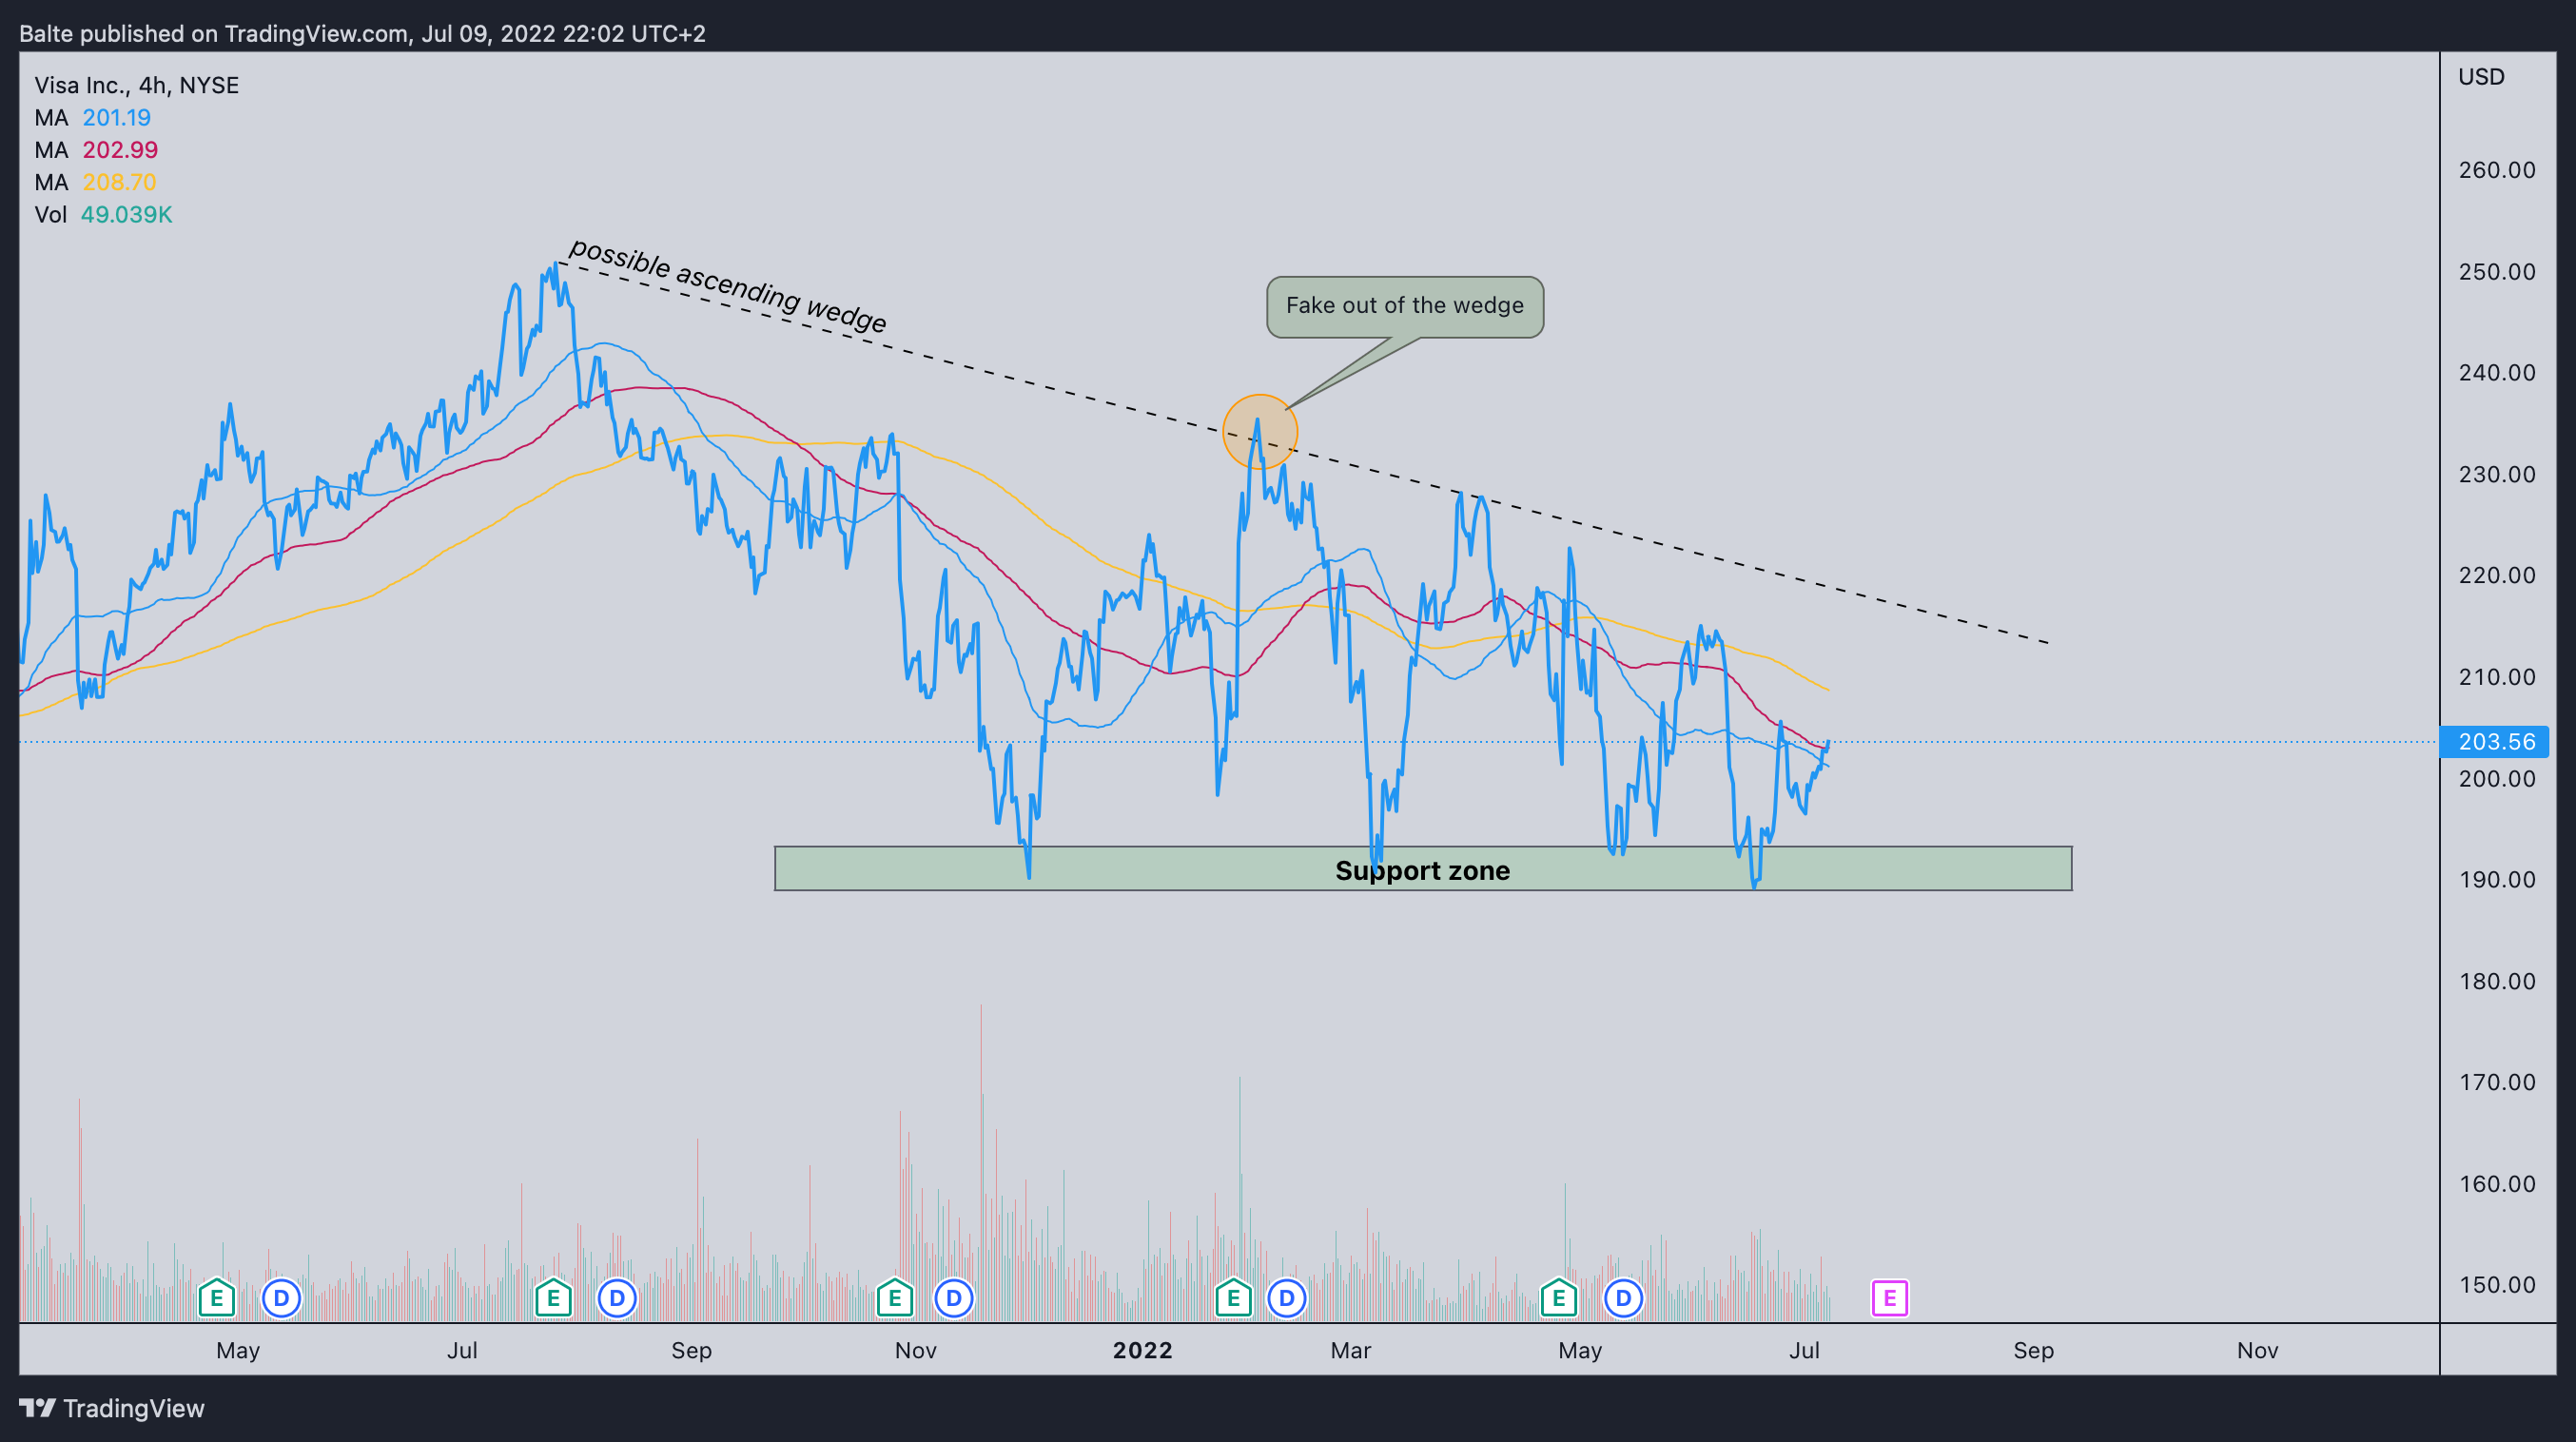Click the 'Visa Inc., 4h, NYSE' title
Image resolution: width=2576 pixels, height=1442 pixels.
pos(137,85)
